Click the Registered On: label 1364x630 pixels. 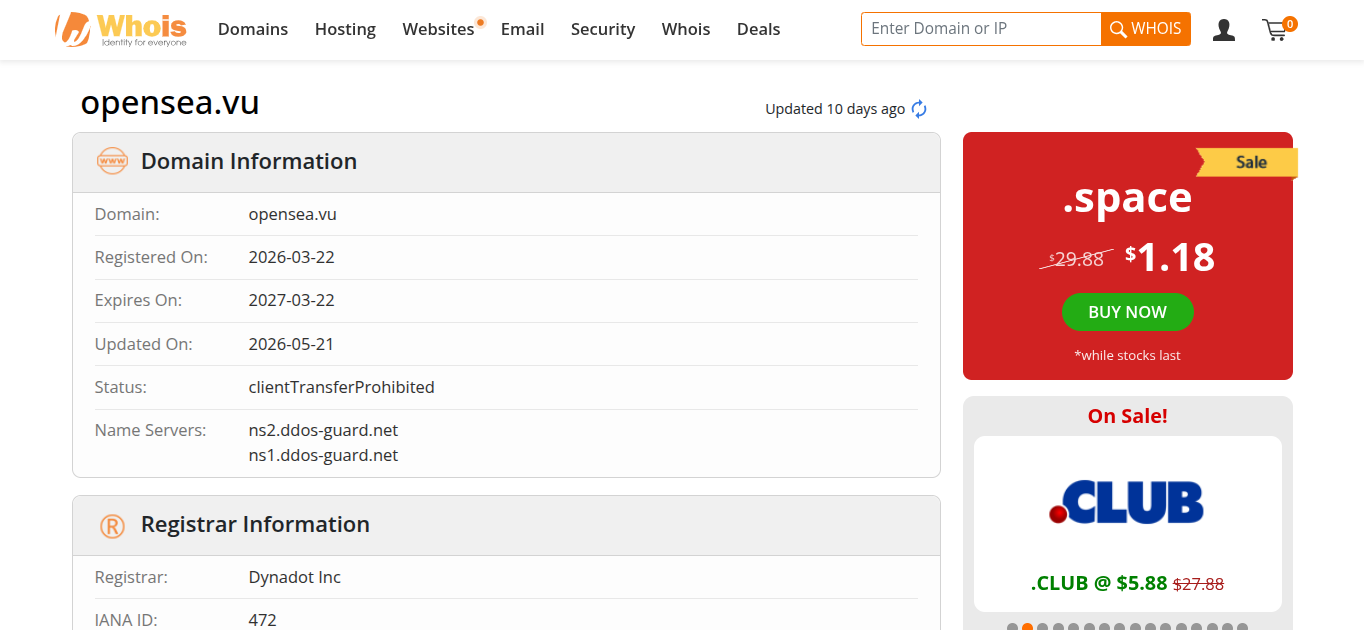(x=151, y=257)
